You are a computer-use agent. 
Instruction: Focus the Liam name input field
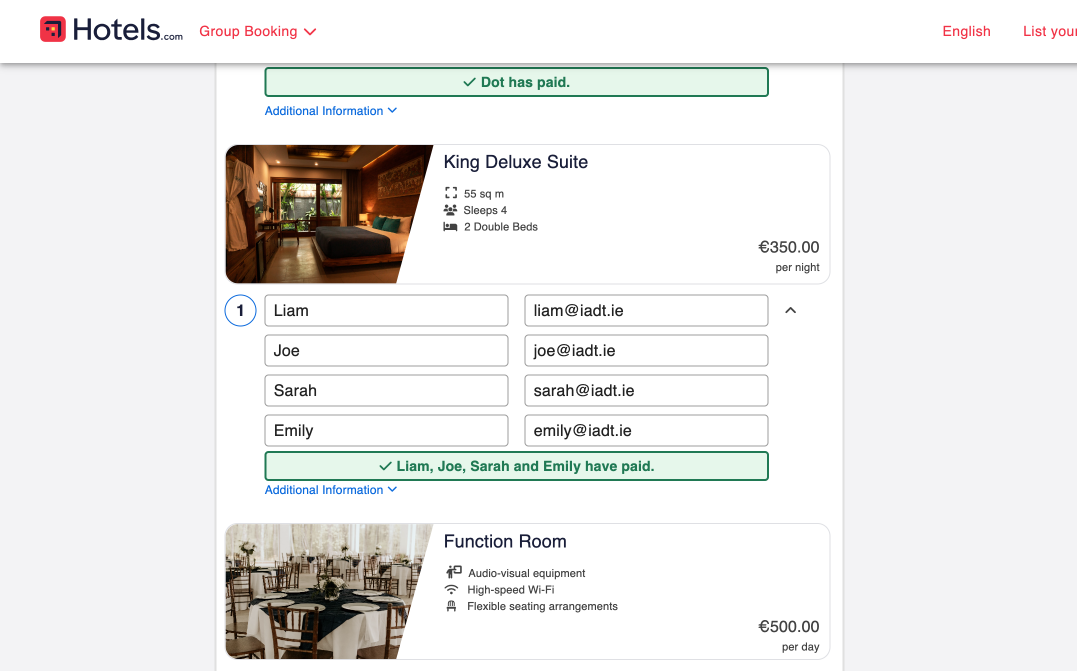[x=386, y=311]
